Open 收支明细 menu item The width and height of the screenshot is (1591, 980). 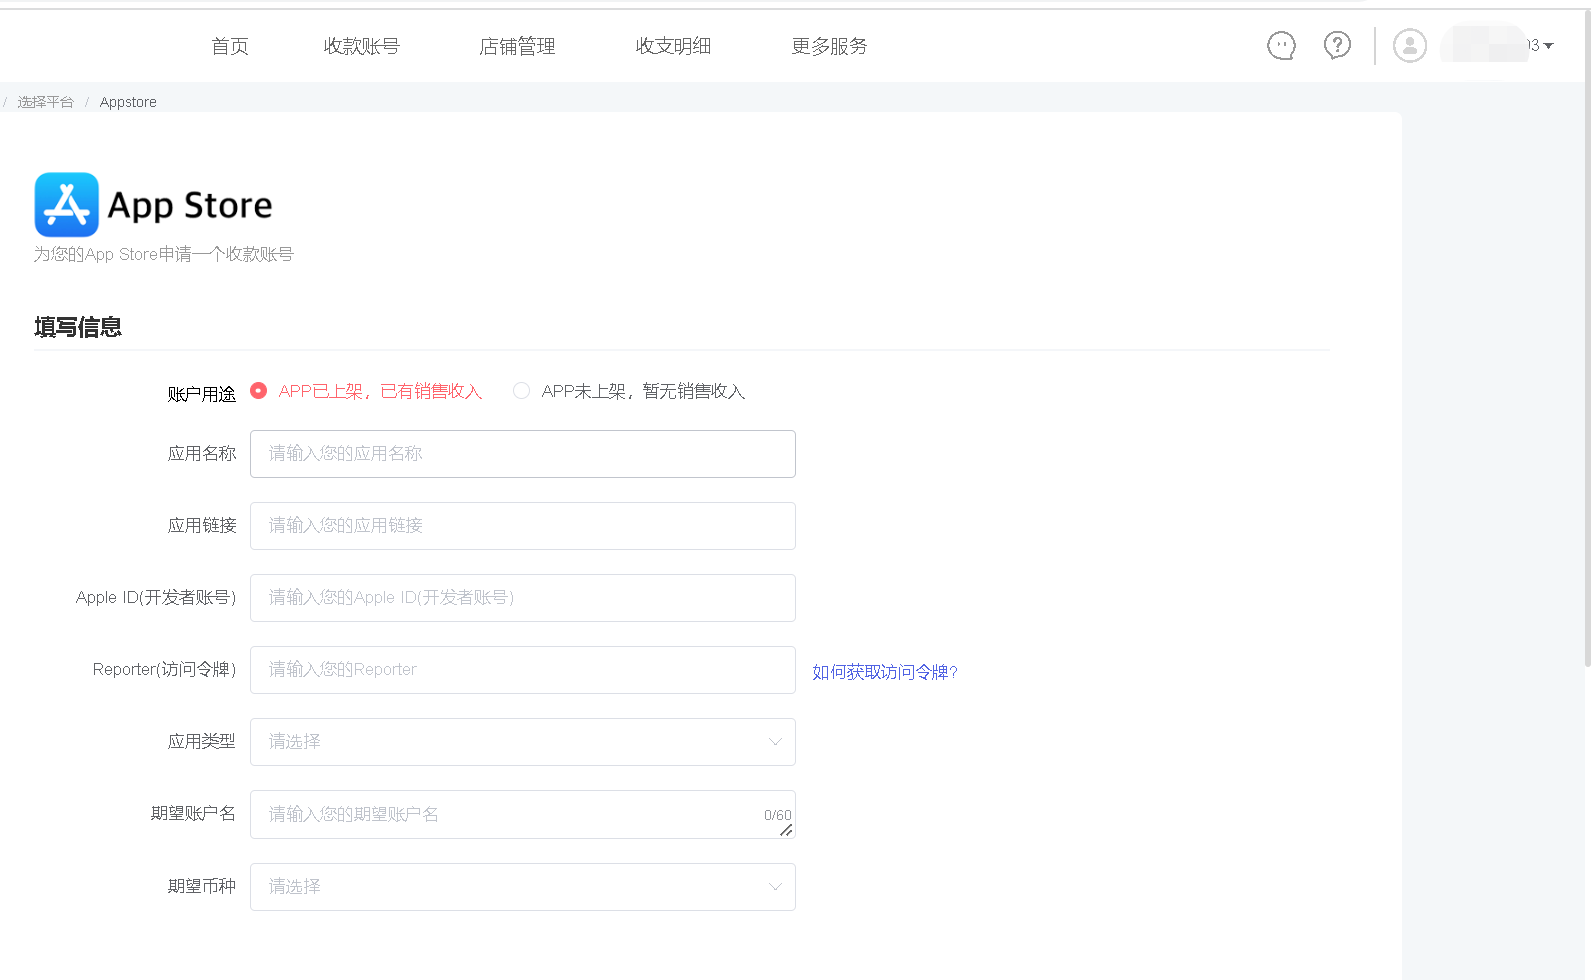(673, 46)
